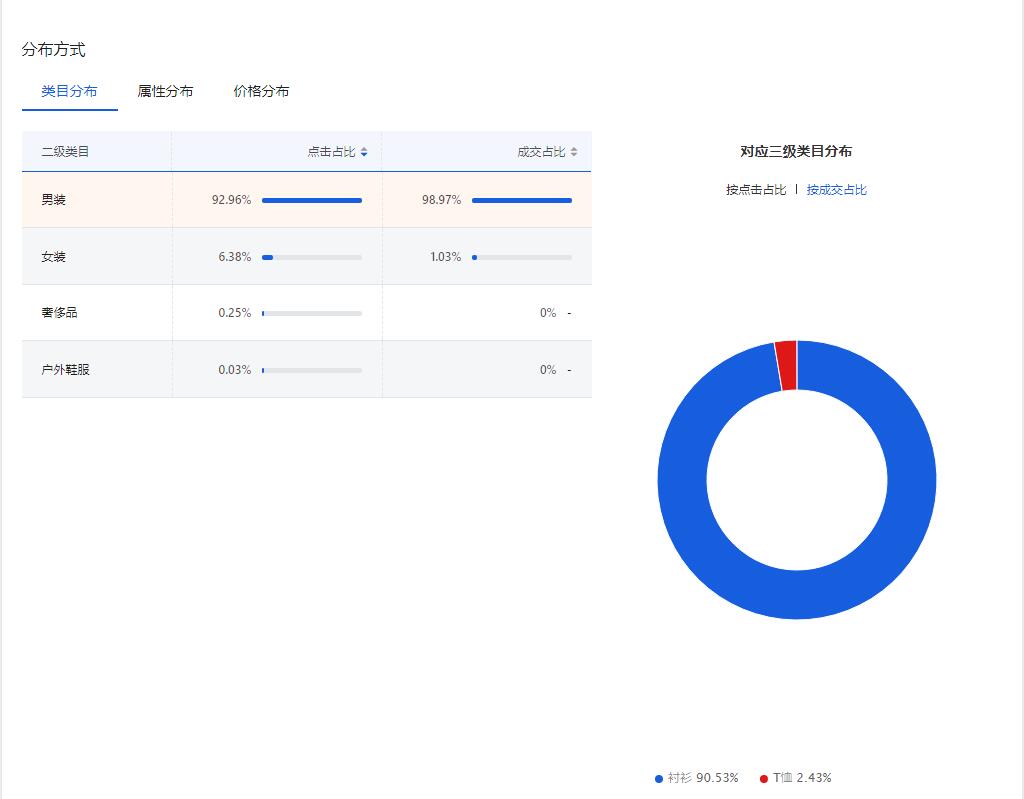This screenshot has width=1024, height=799.
Task: Click 男装 click share bar 92.96%
Action: pyautogui.click(x=312, y=201)
